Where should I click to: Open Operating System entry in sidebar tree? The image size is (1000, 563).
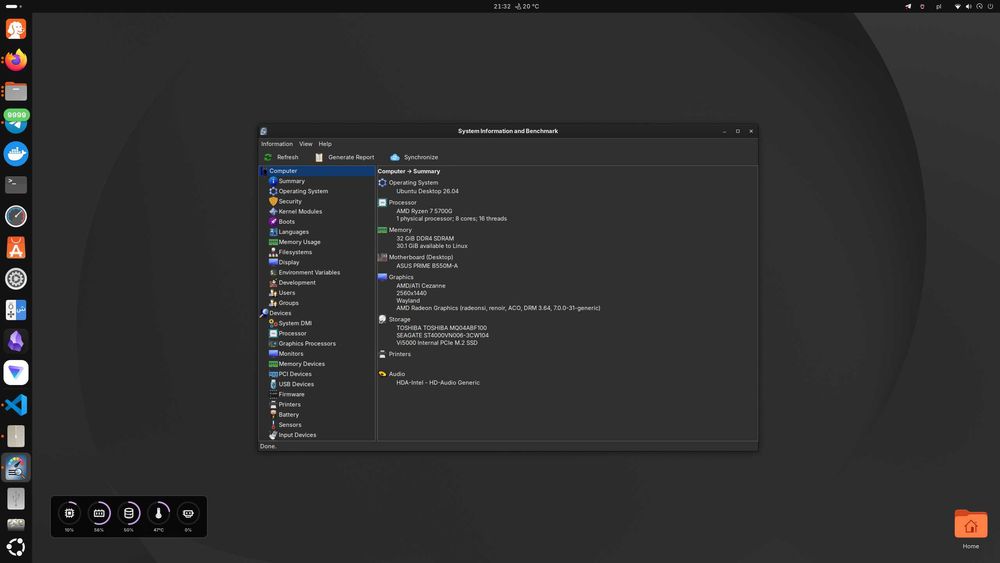(x=303, y=191)
